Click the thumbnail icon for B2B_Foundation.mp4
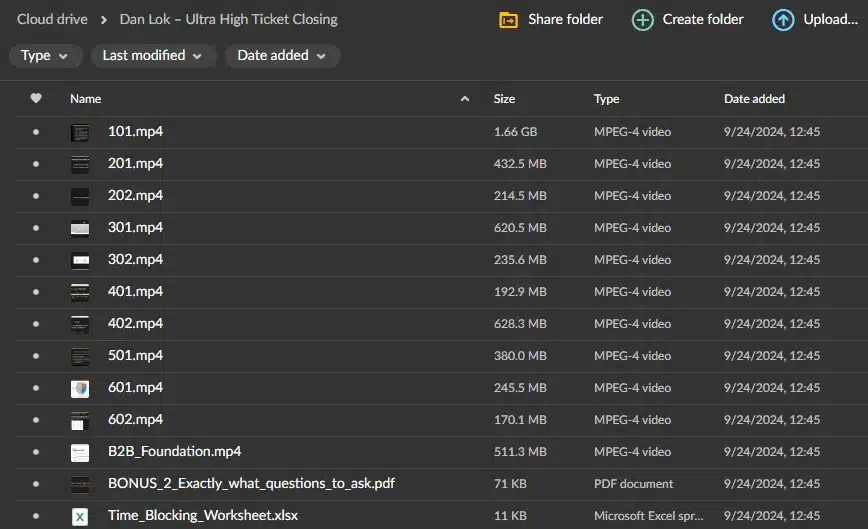The image size is (868, 529). [80, 452]
